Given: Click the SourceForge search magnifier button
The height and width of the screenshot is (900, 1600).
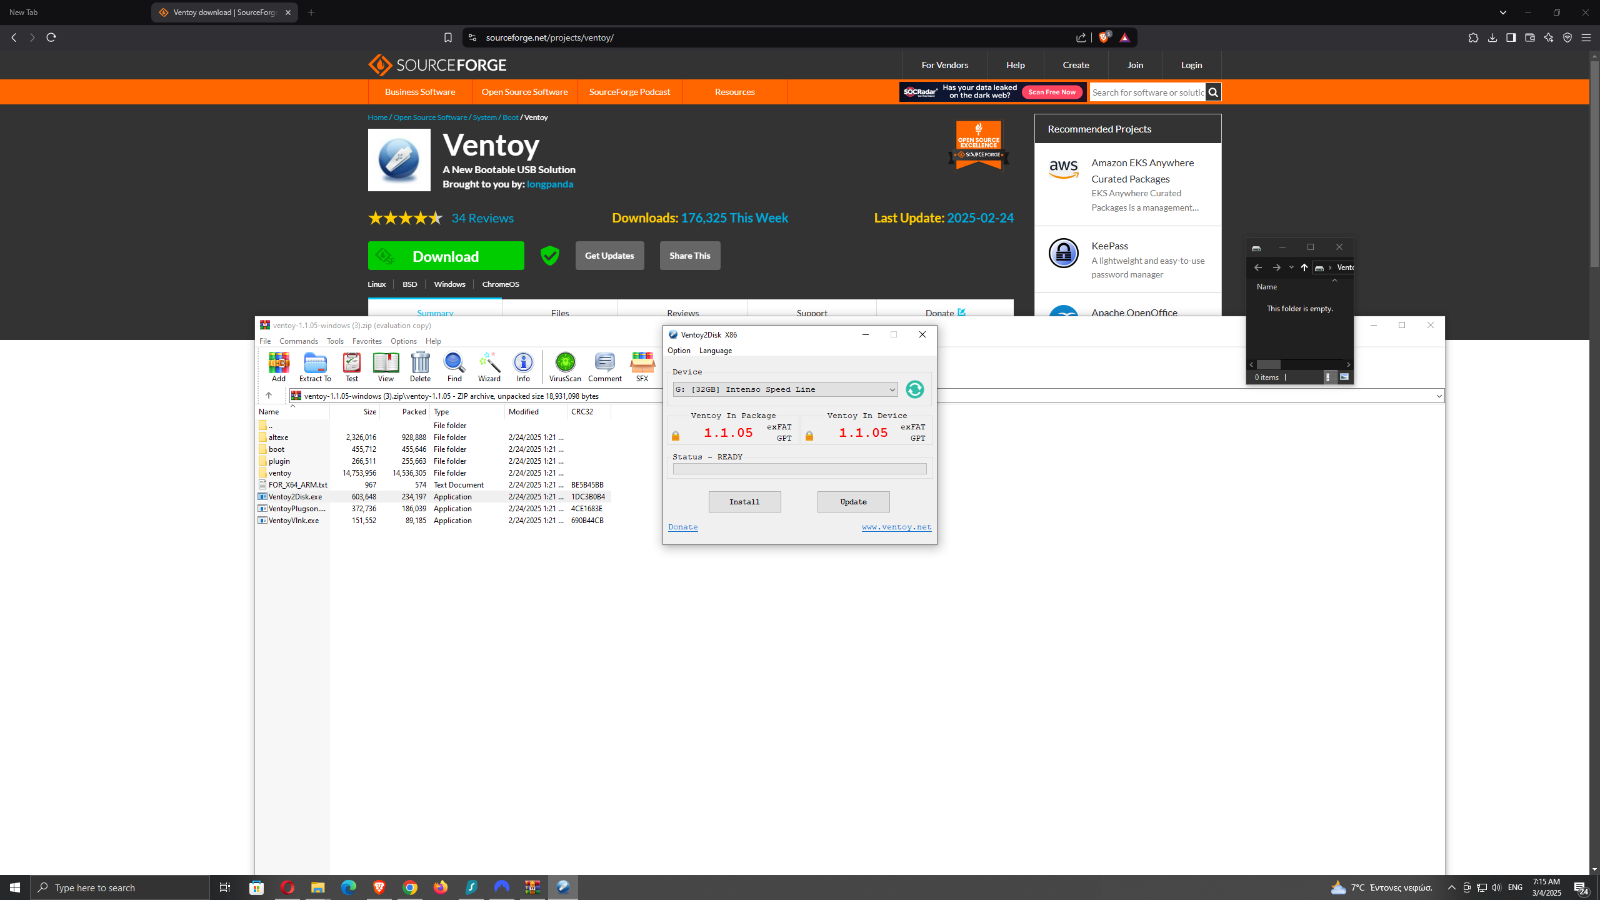Looking at the screenshot, I should [x=1213, y=92].
